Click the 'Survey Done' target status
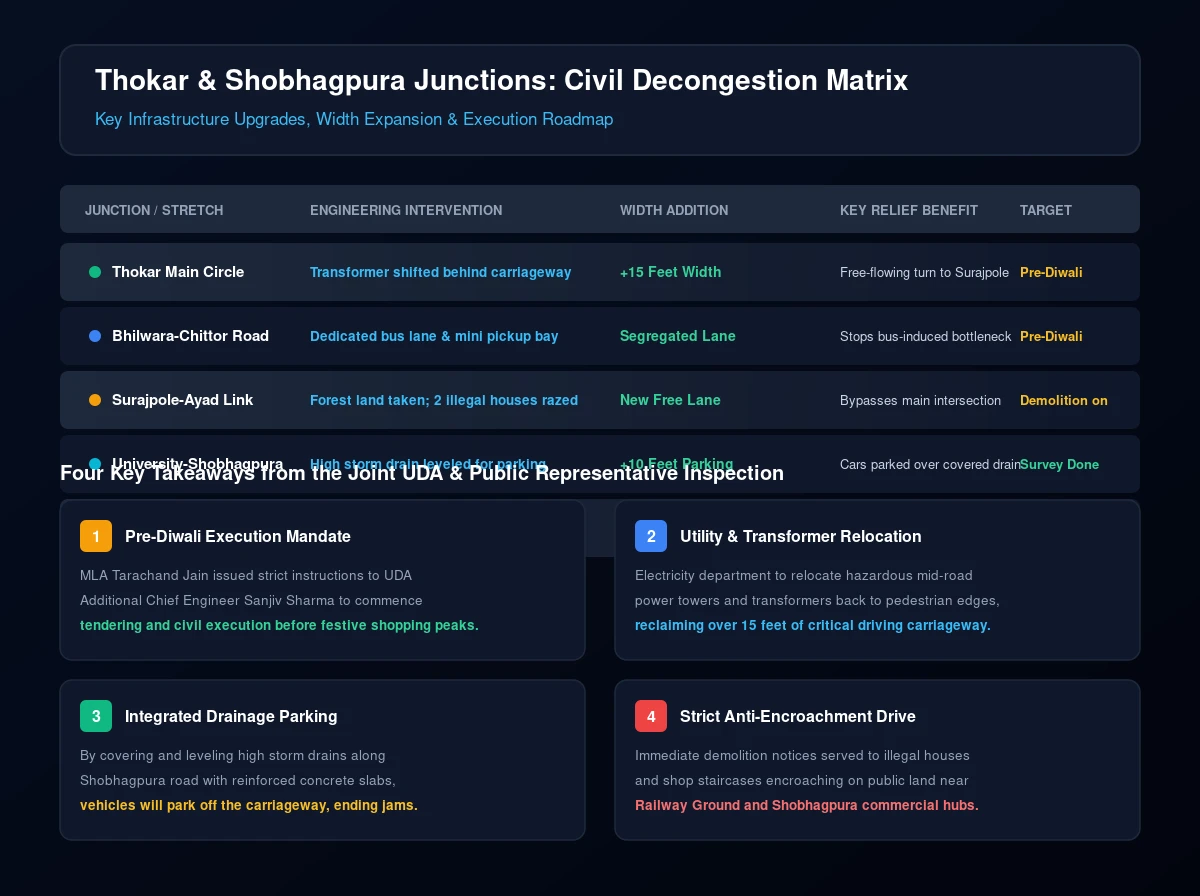 pyautogui.click(x=1059, y=464)
